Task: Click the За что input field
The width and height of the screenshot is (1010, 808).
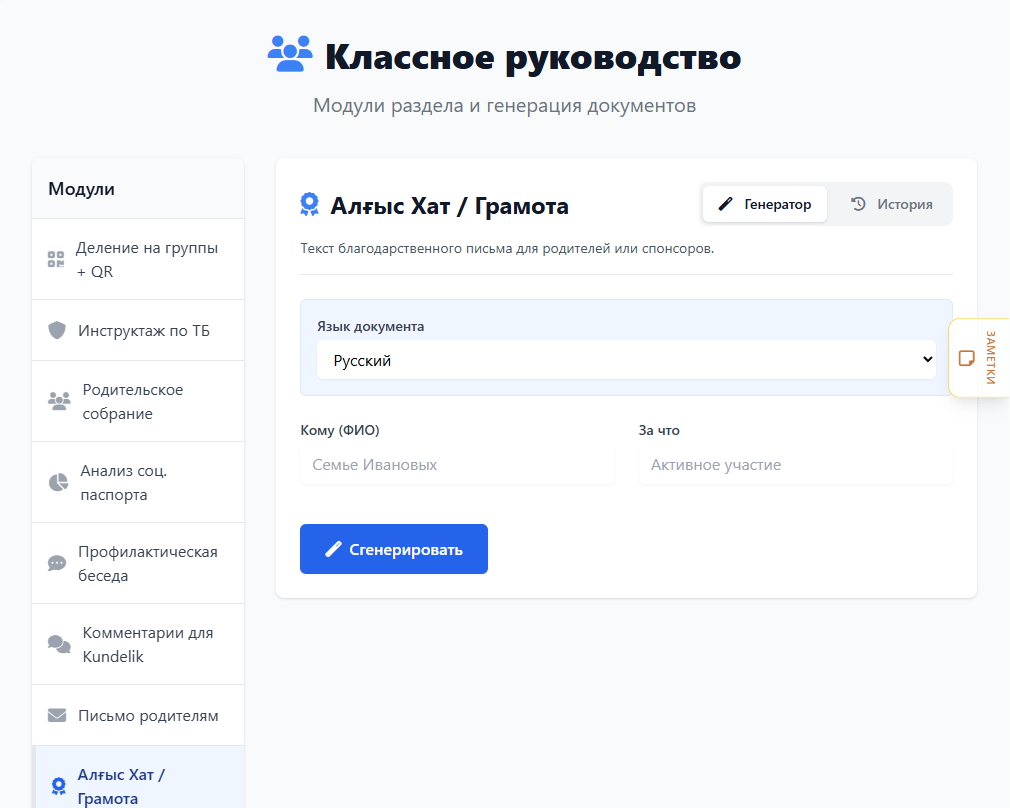Action: click(796, 465)
